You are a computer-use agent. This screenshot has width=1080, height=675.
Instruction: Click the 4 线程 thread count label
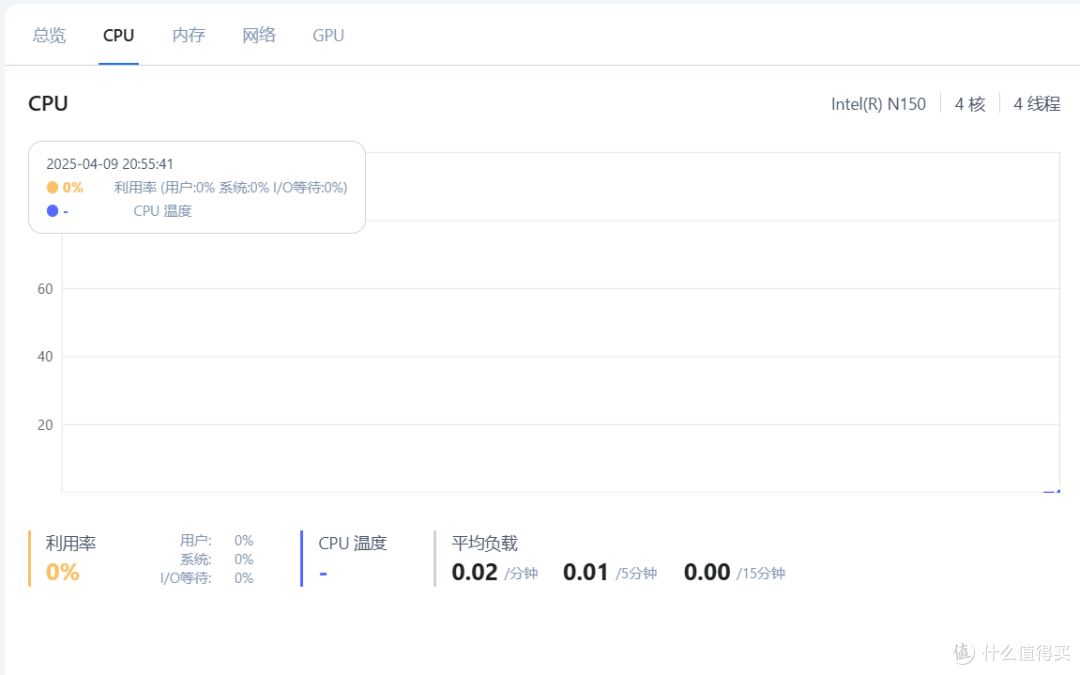[x=1036, y=104]
